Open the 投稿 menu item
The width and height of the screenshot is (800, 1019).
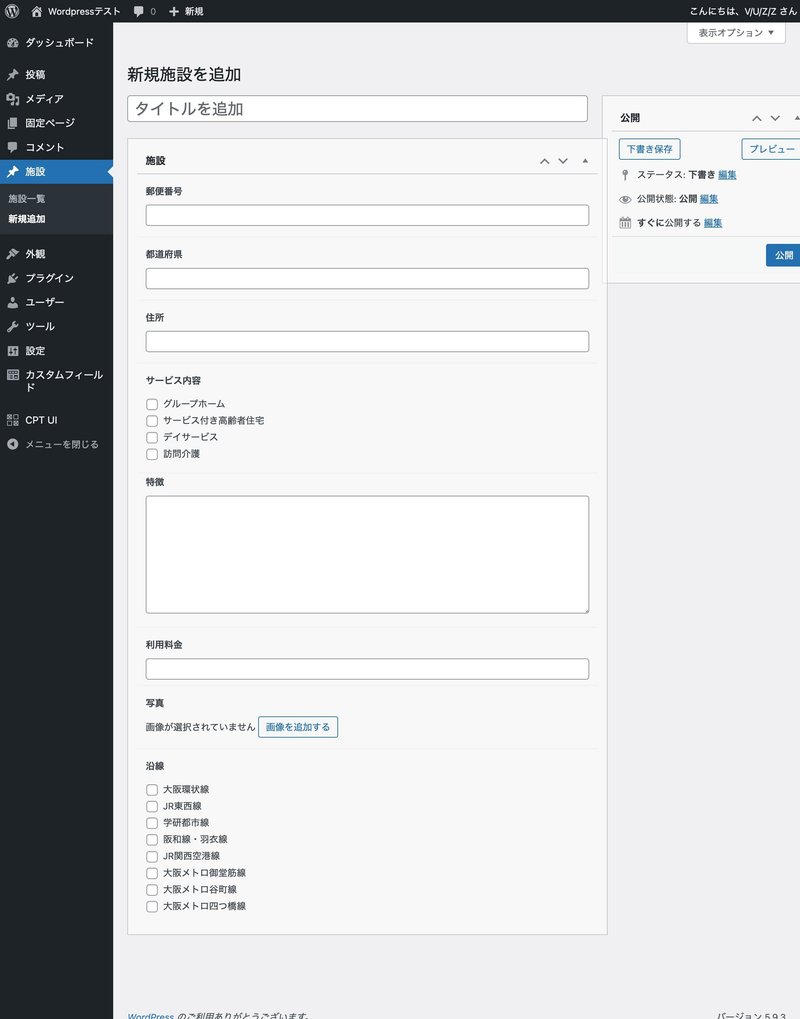tap(57, 75)
